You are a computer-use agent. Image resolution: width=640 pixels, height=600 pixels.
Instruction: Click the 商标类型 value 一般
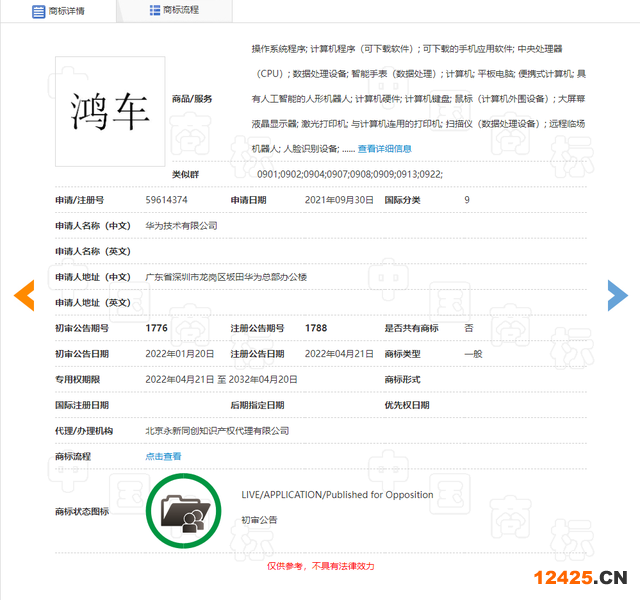click(473, 354)
